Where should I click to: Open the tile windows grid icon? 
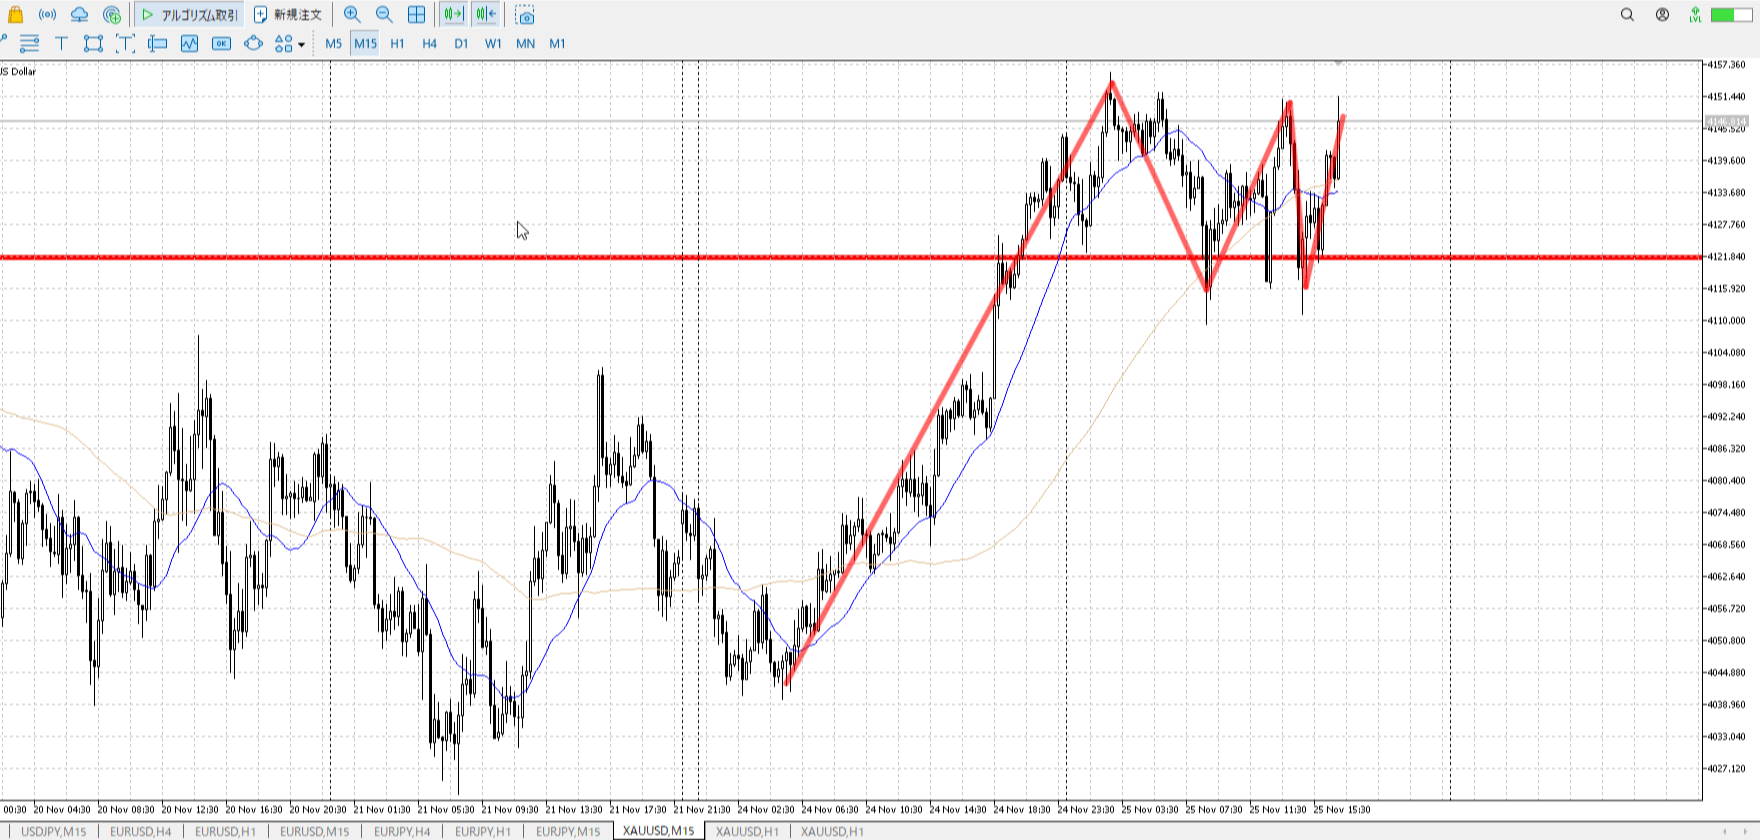coord(417,15)
